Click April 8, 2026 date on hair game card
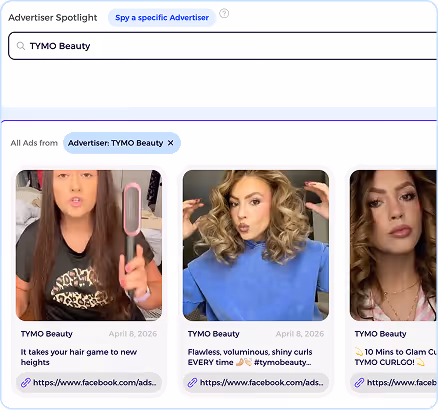Screen dimensions: 438x410 click(x=133, y=334)
